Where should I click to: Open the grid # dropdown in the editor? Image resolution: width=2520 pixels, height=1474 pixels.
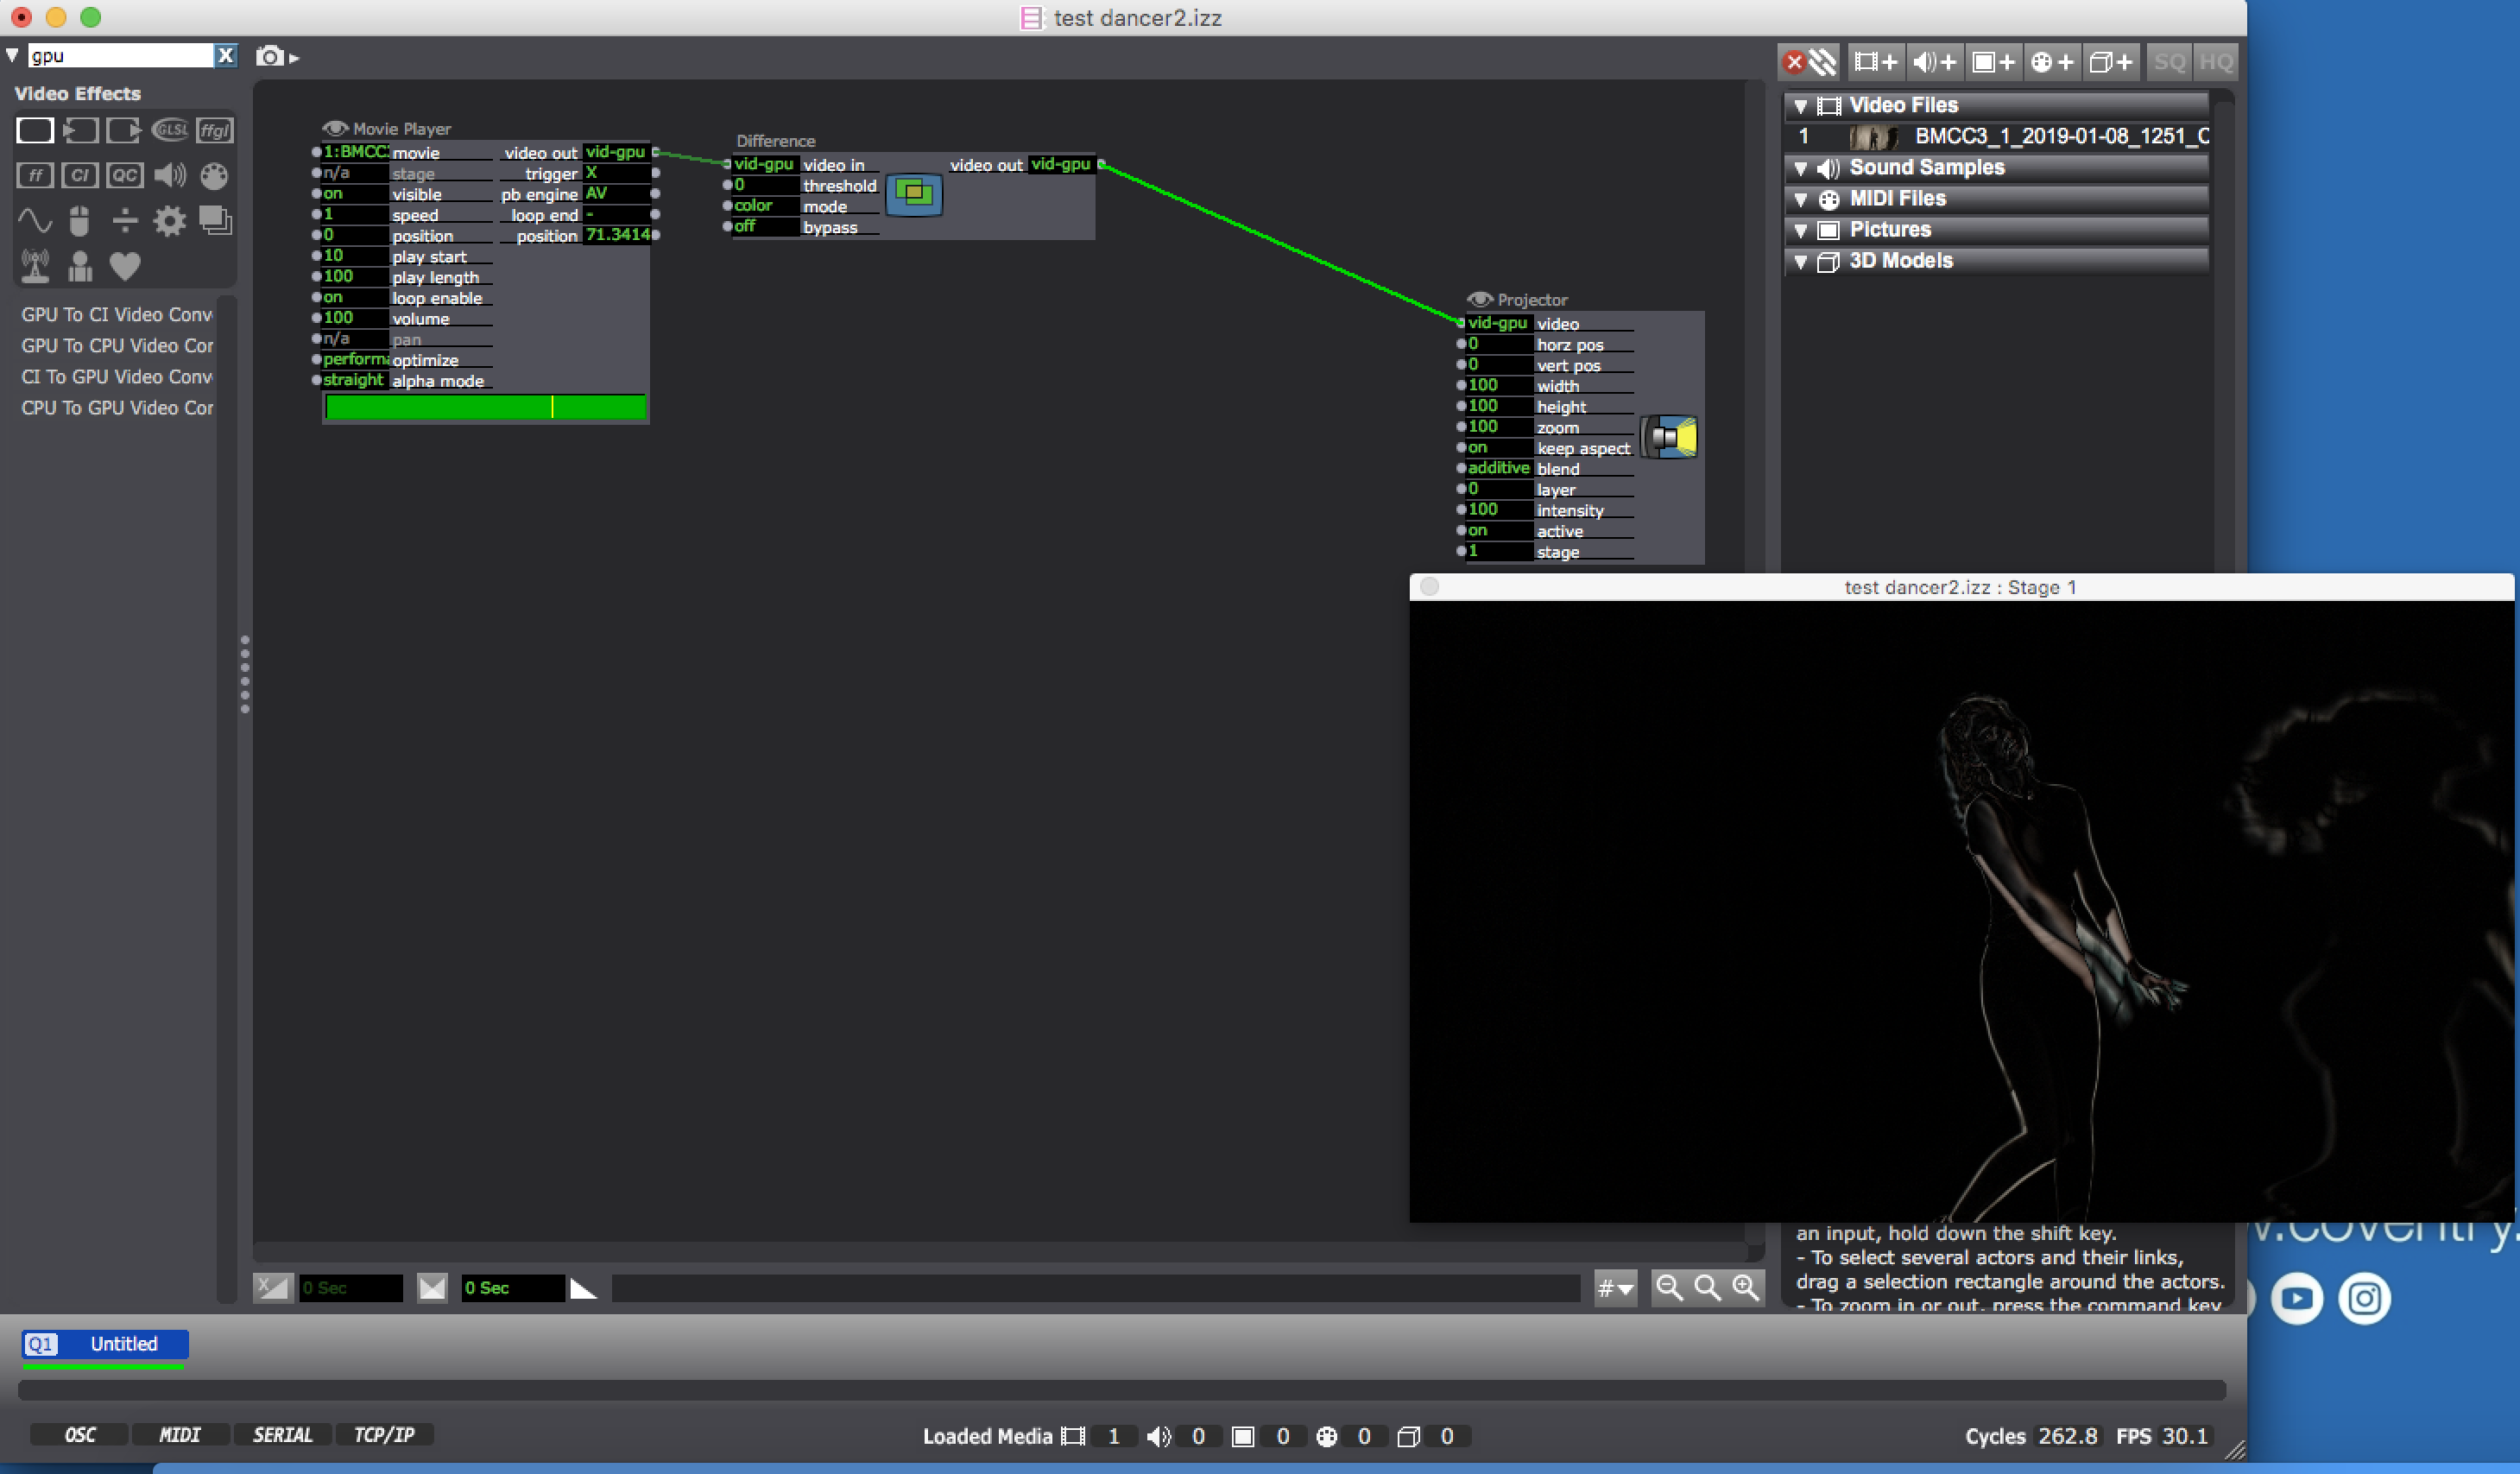click(1614, 1288)
